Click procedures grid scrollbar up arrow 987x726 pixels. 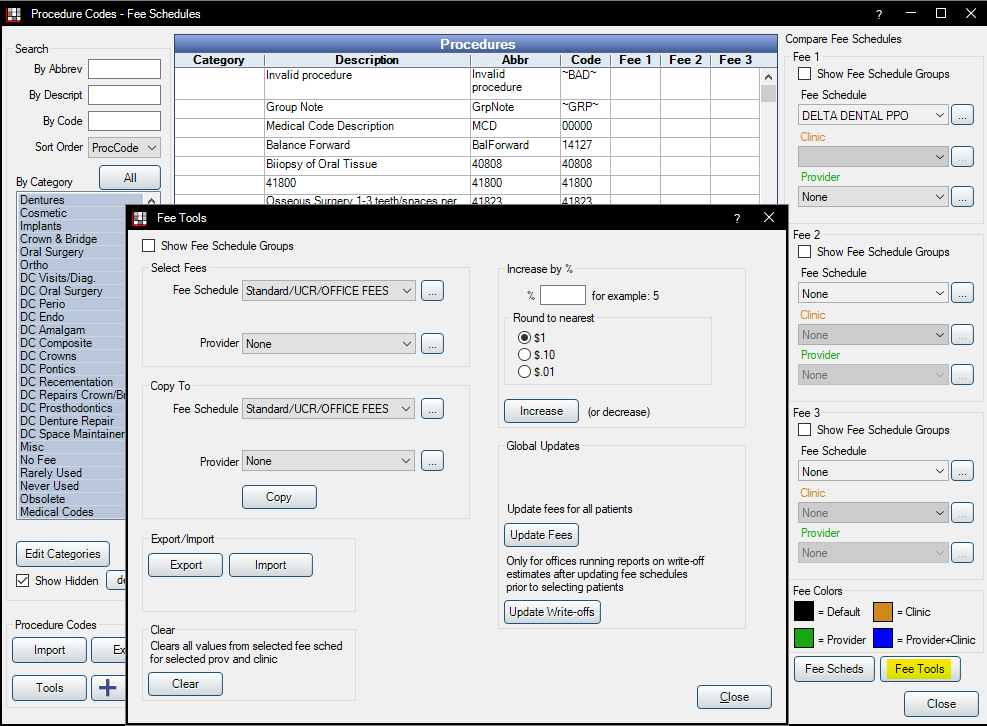point(768,77)
